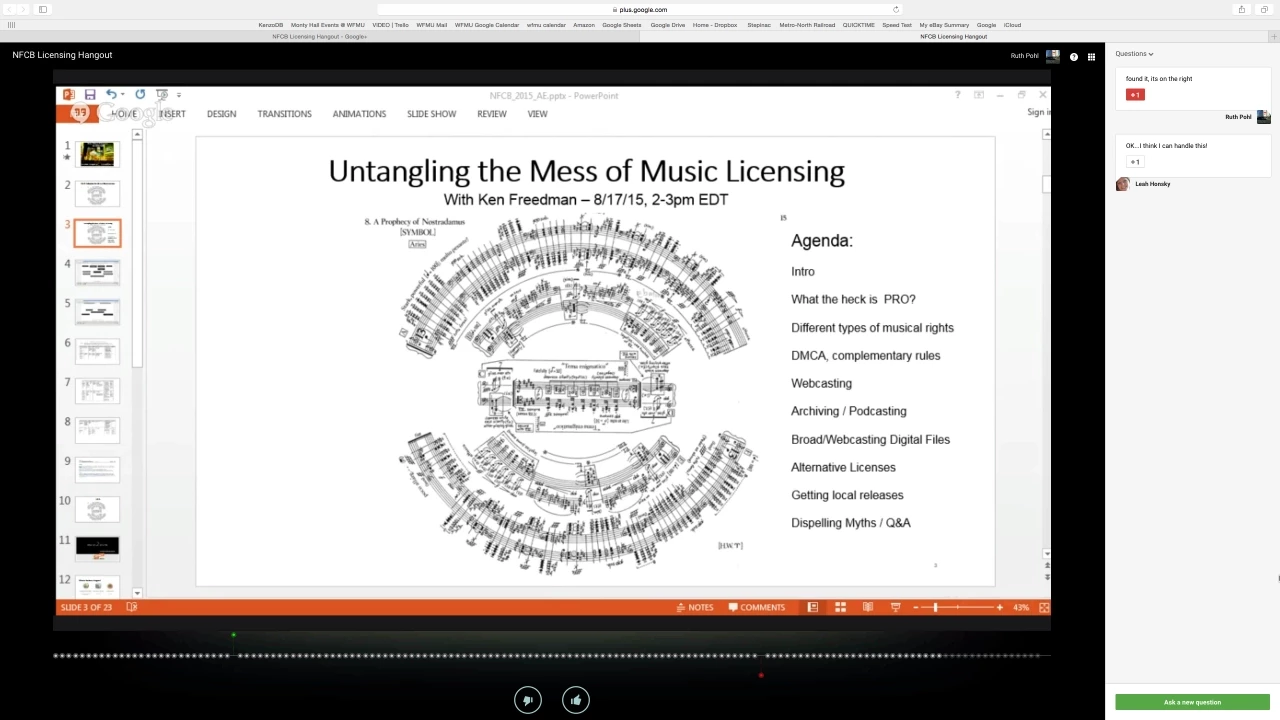Image resolution: width=1280 pixels, height=720 pixels.
Task: Open My eBay Summary bookmark
Action: 944,25
